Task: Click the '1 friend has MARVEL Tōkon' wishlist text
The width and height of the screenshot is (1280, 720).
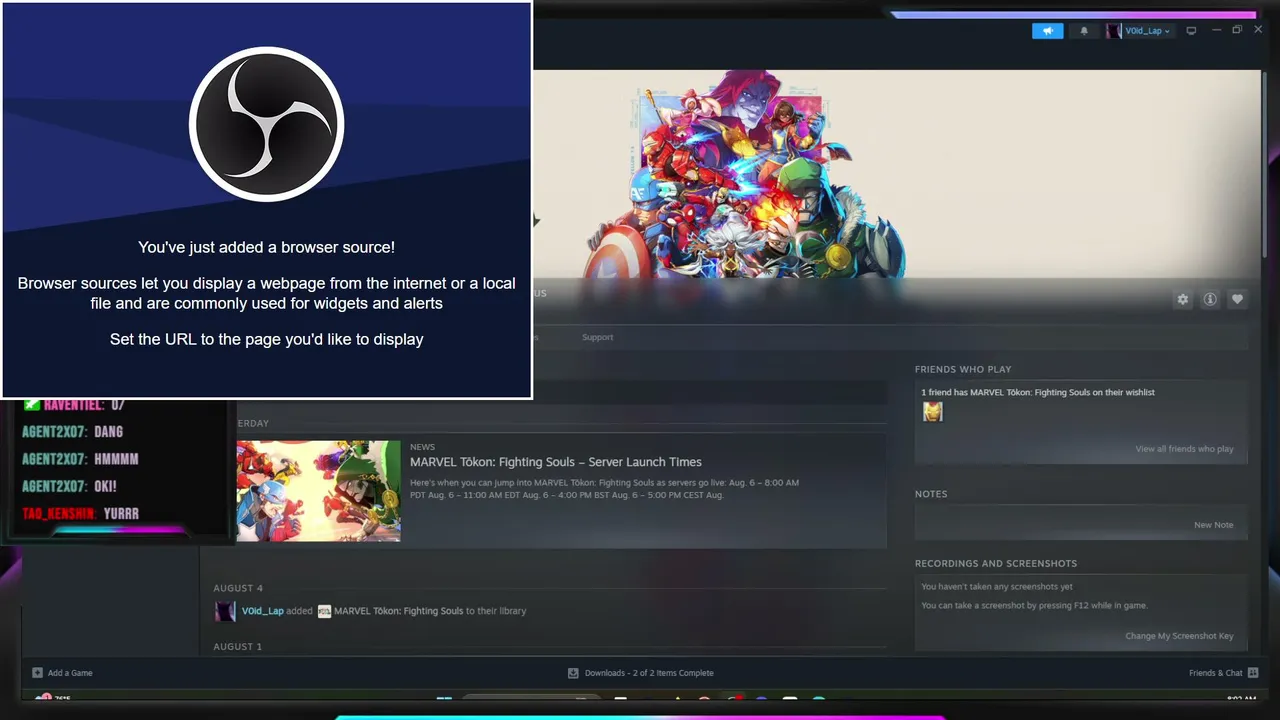Action: (1038, 392)
